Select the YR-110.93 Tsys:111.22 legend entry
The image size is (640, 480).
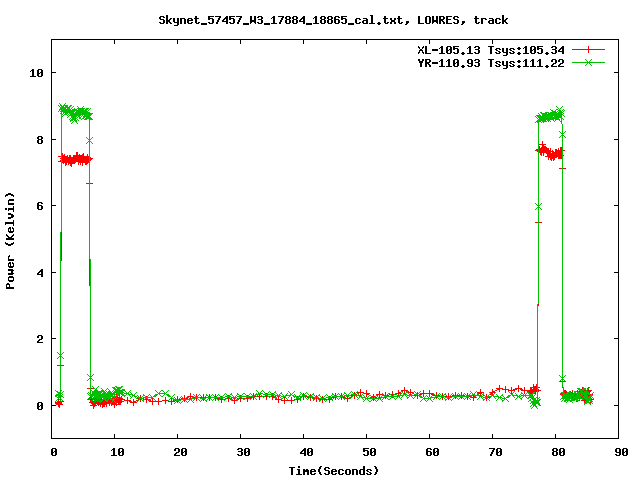(491, 63)
